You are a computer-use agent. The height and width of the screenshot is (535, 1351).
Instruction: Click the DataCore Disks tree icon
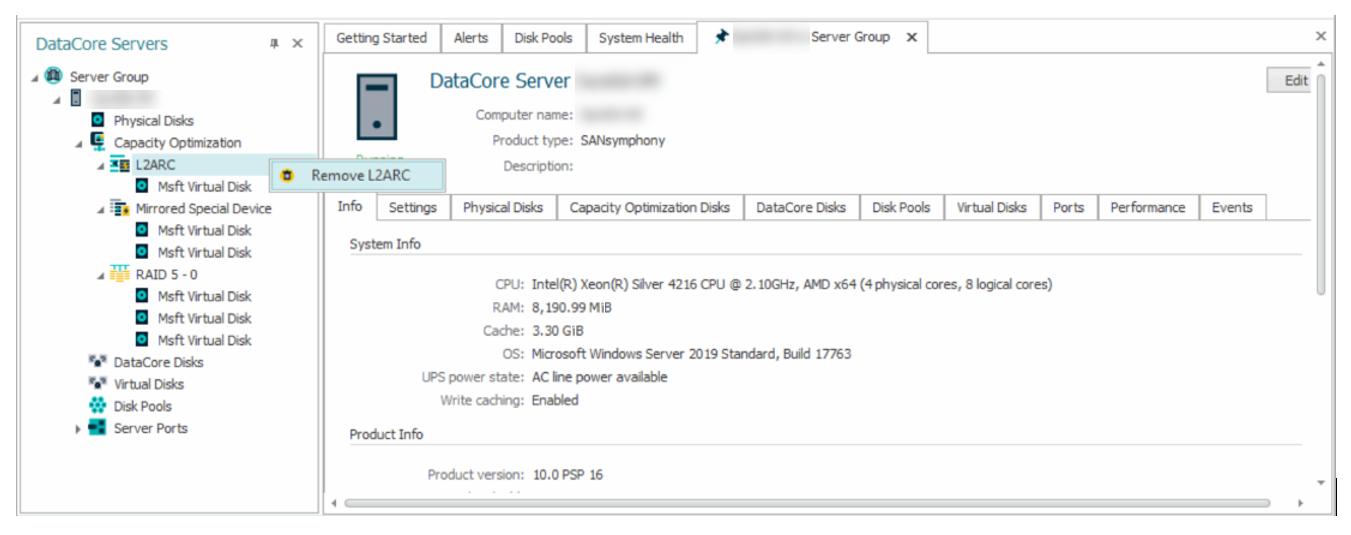tap(98, 363)
